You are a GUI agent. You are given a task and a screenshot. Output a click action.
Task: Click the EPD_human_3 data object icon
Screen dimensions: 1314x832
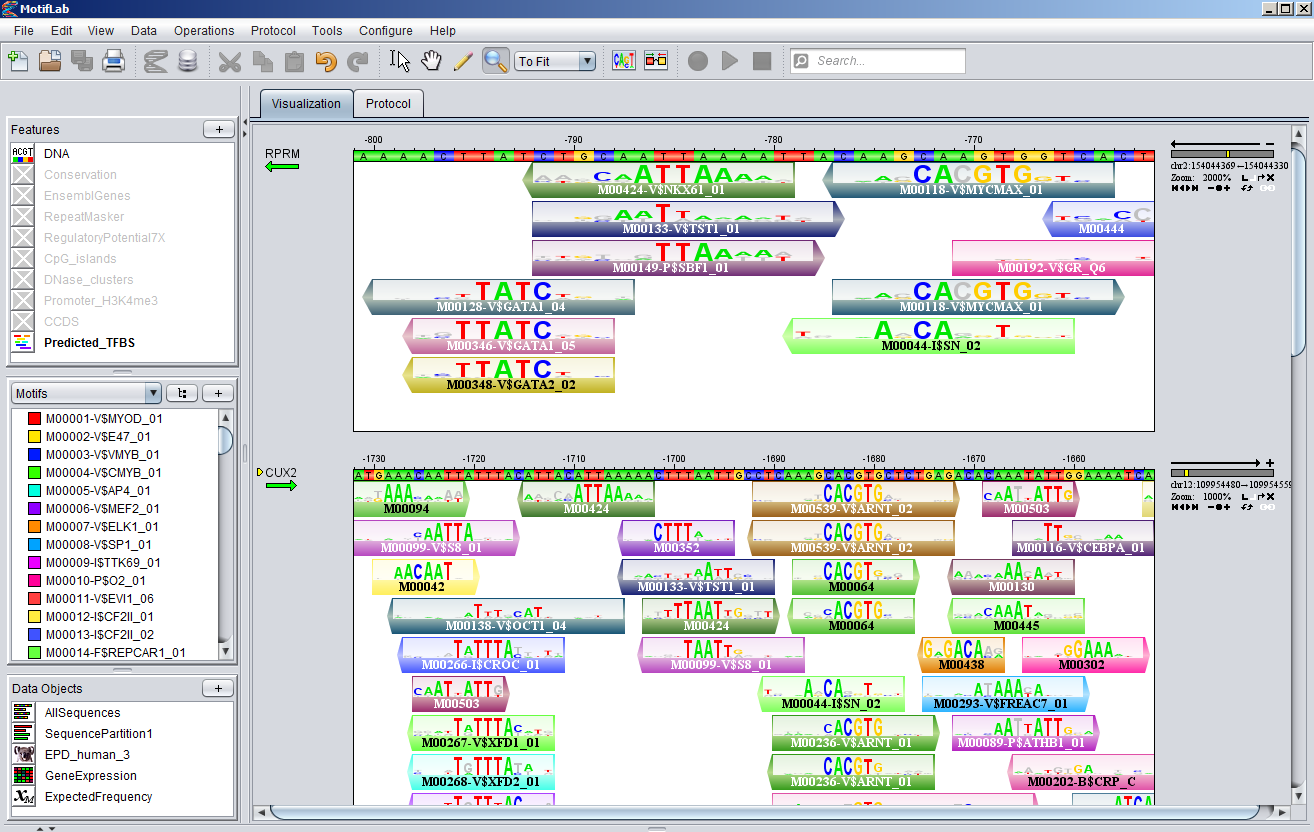(23, 754)
